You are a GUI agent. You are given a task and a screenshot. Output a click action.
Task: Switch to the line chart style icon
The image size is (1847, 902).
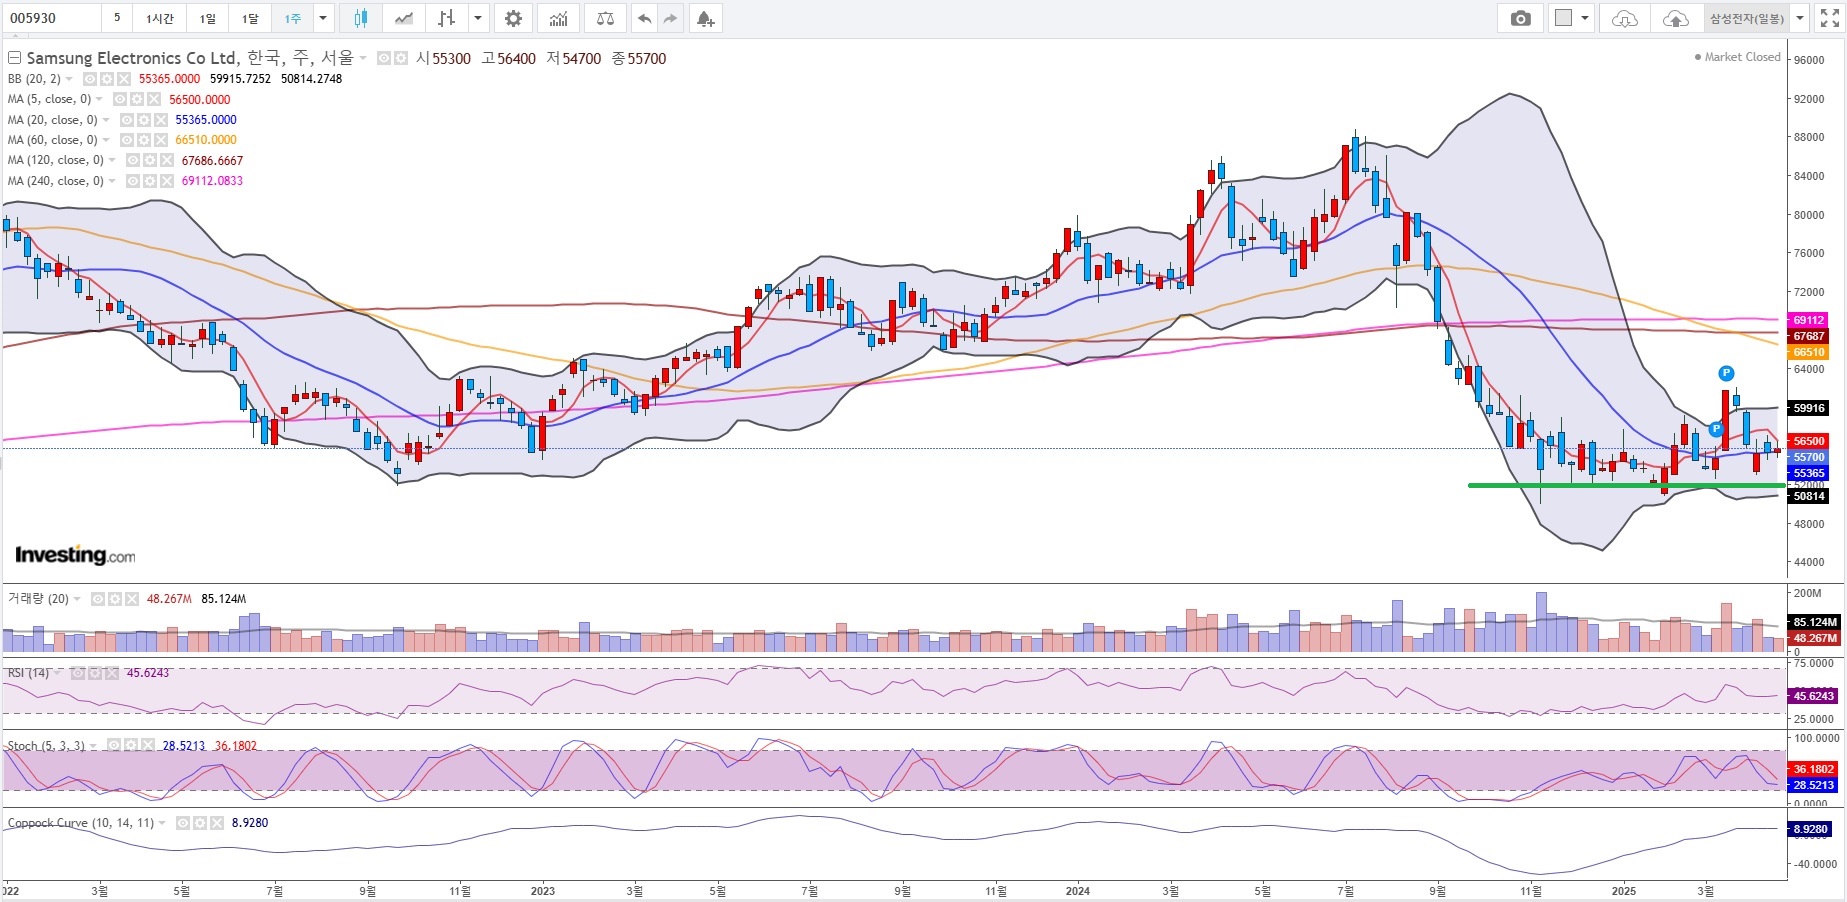tap(404, 18)
